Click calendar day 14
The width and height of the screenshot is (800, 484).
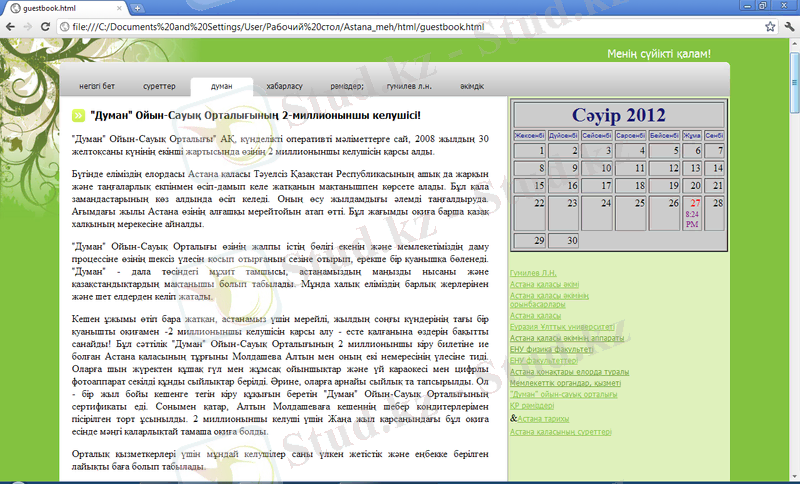coord(714,168)
